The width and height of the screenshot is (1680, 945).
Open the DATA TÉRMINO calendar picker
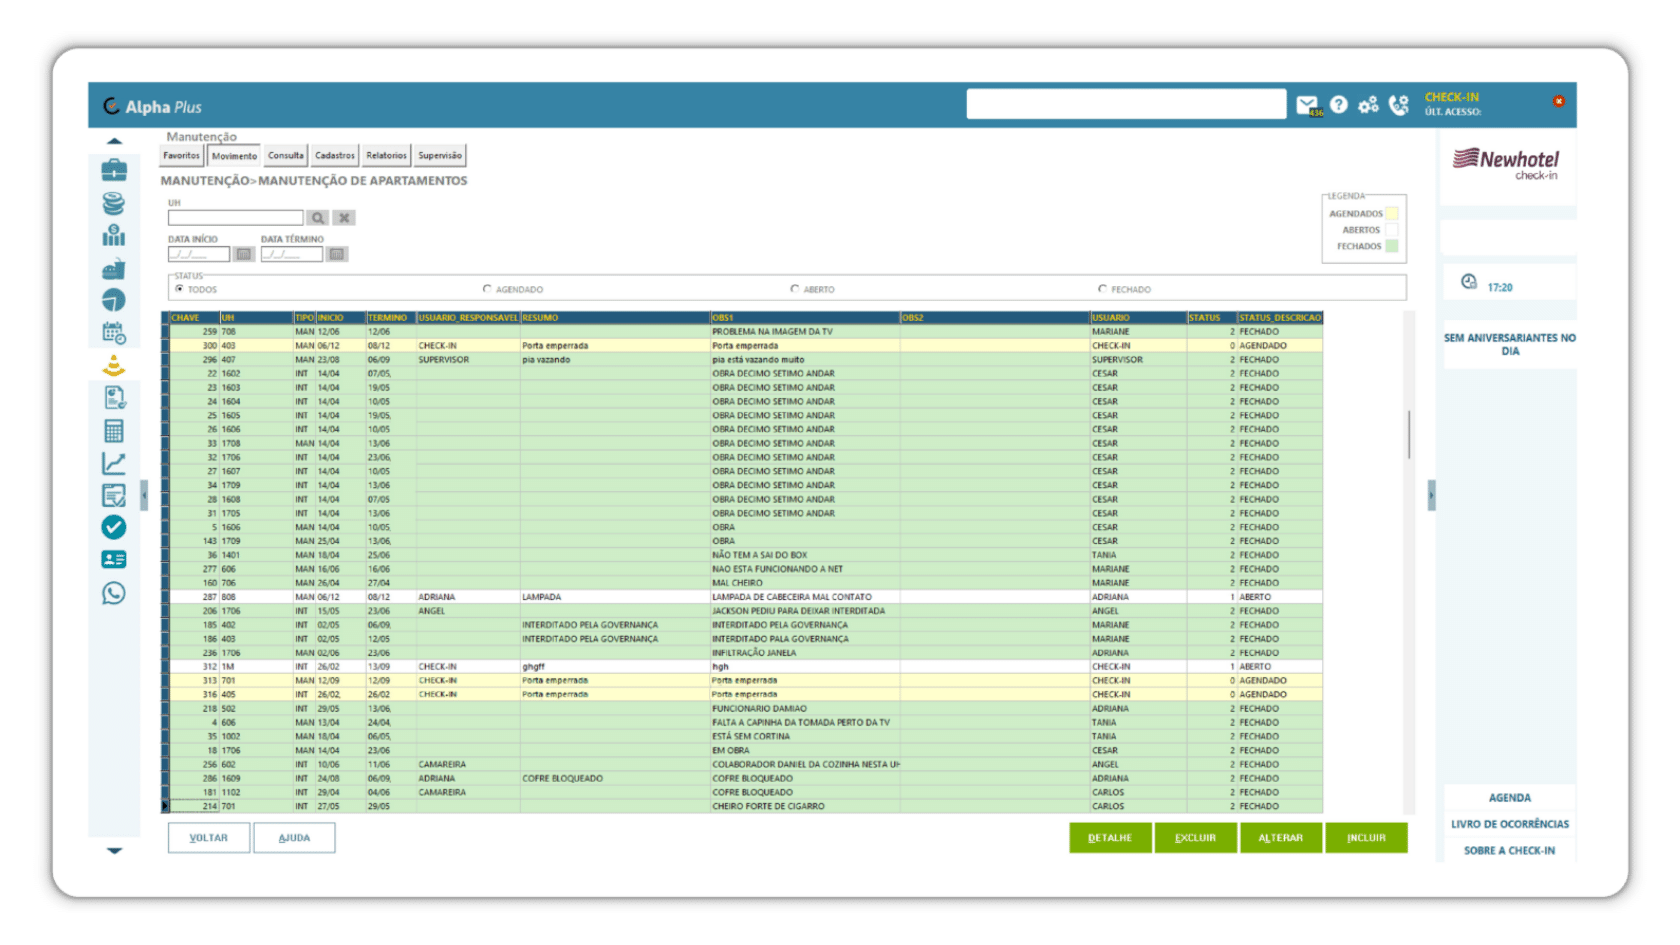(337, 254)
